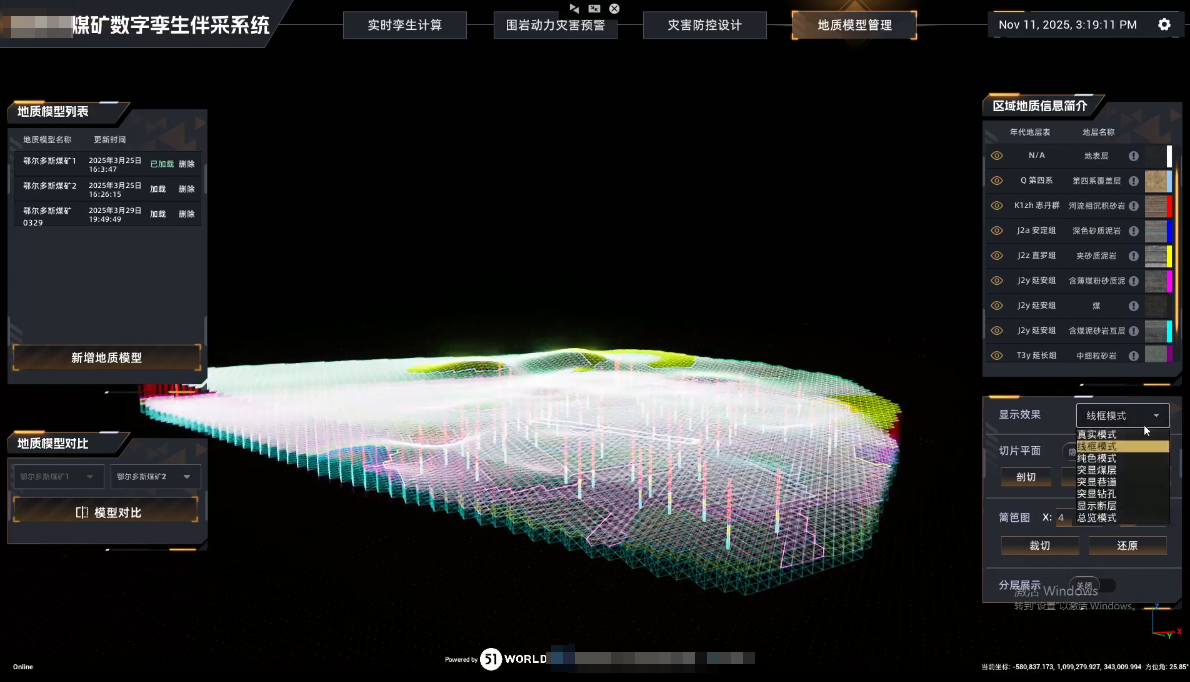Click info icon for 夹砂质泥岩 row
The width and height of the screenshot is (1190, 682).
(x=1133, y=256)
